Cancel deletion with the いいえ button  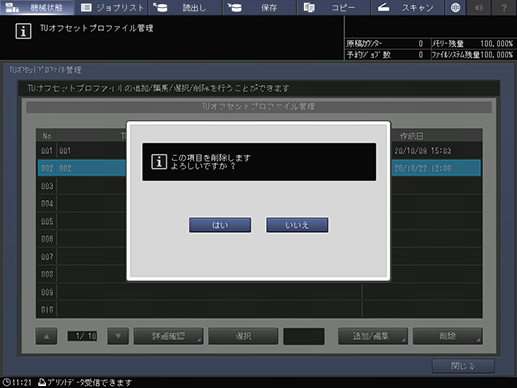coord(297,225)
